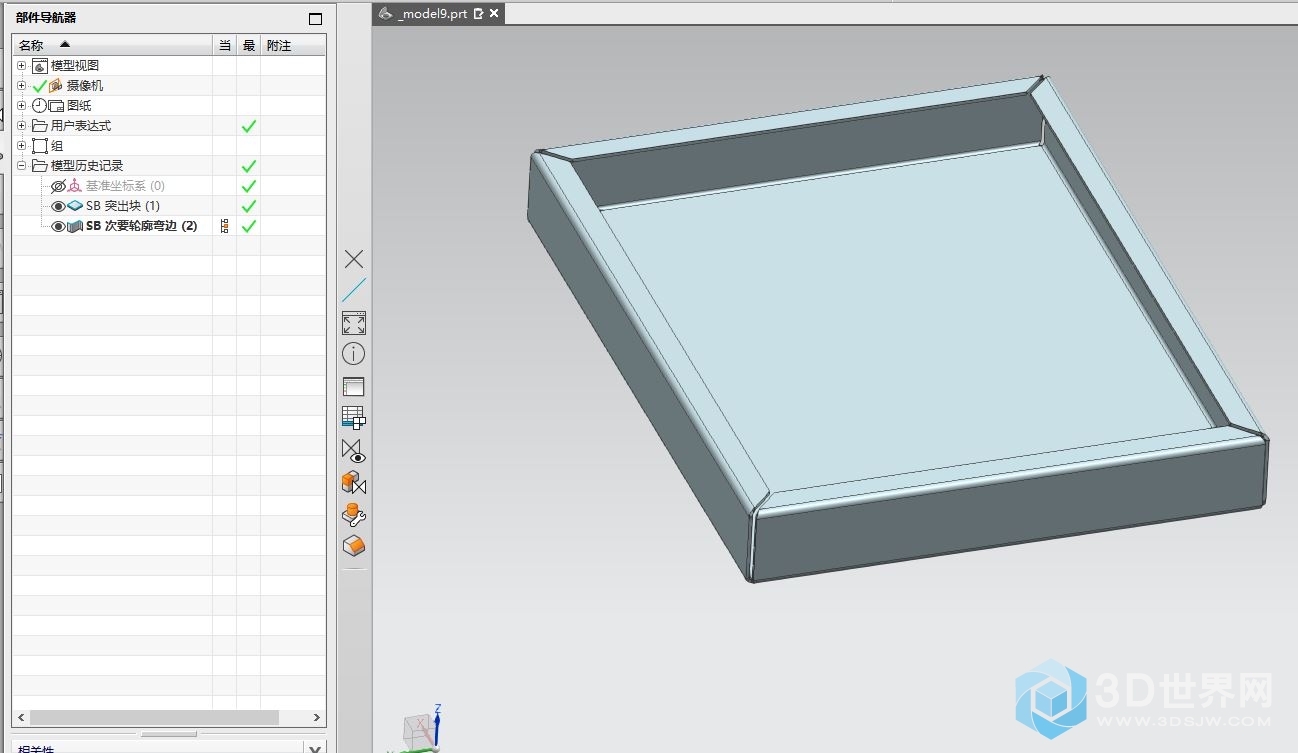Image resolution: width=1298 pixels, height=753 pixels.
Task: Open the information icon
Action: tap(354, 354)
